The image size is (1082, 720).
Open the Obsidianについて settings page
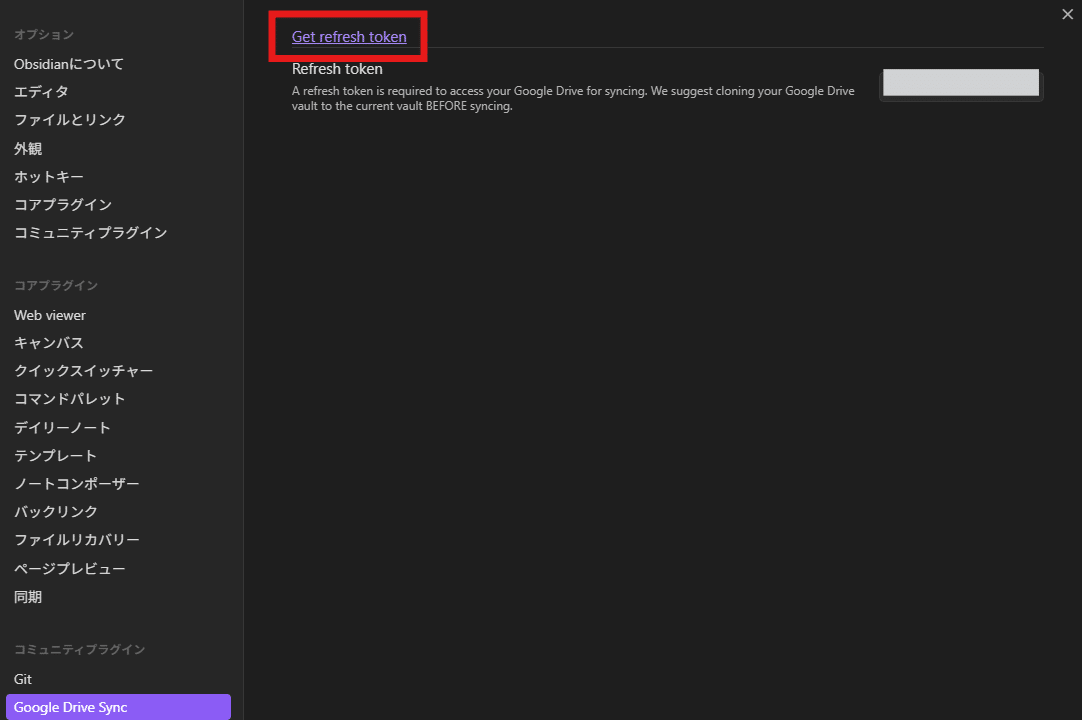coord(68,63)
